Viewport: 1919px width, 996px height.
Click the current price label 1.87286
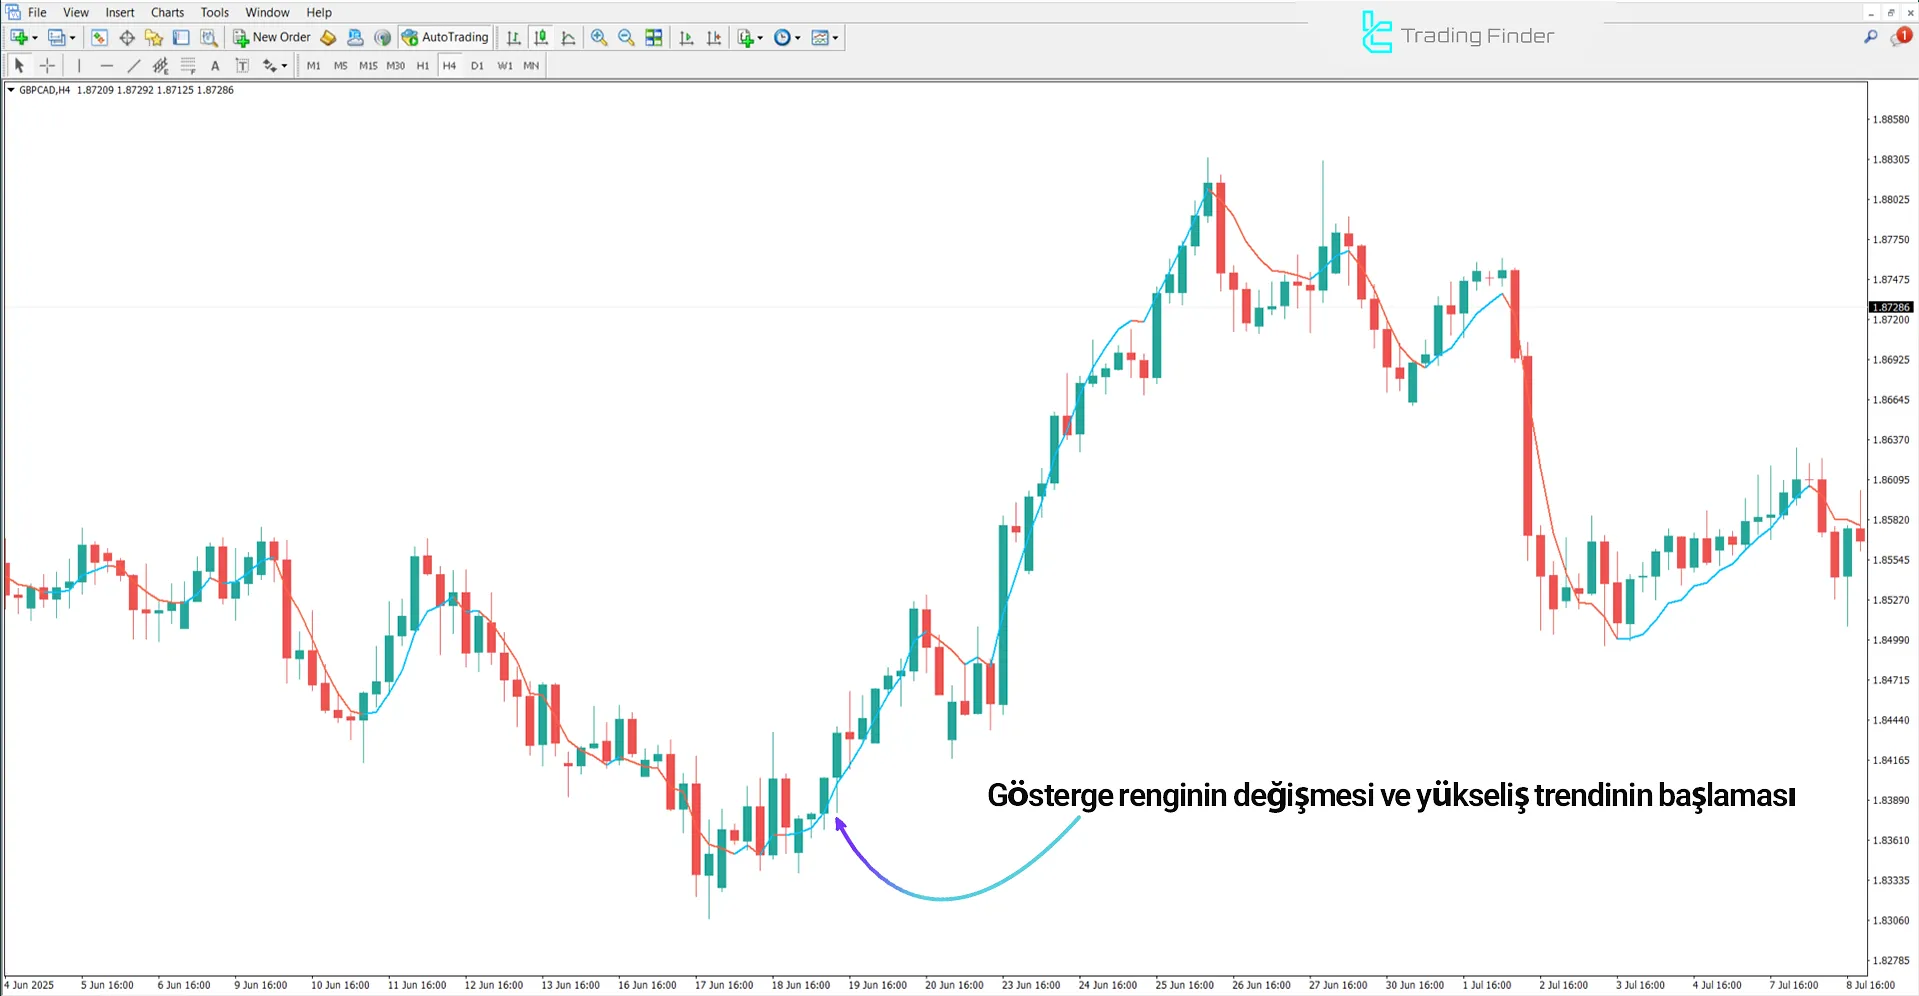pyautogui.click(x=1890, y=307)
